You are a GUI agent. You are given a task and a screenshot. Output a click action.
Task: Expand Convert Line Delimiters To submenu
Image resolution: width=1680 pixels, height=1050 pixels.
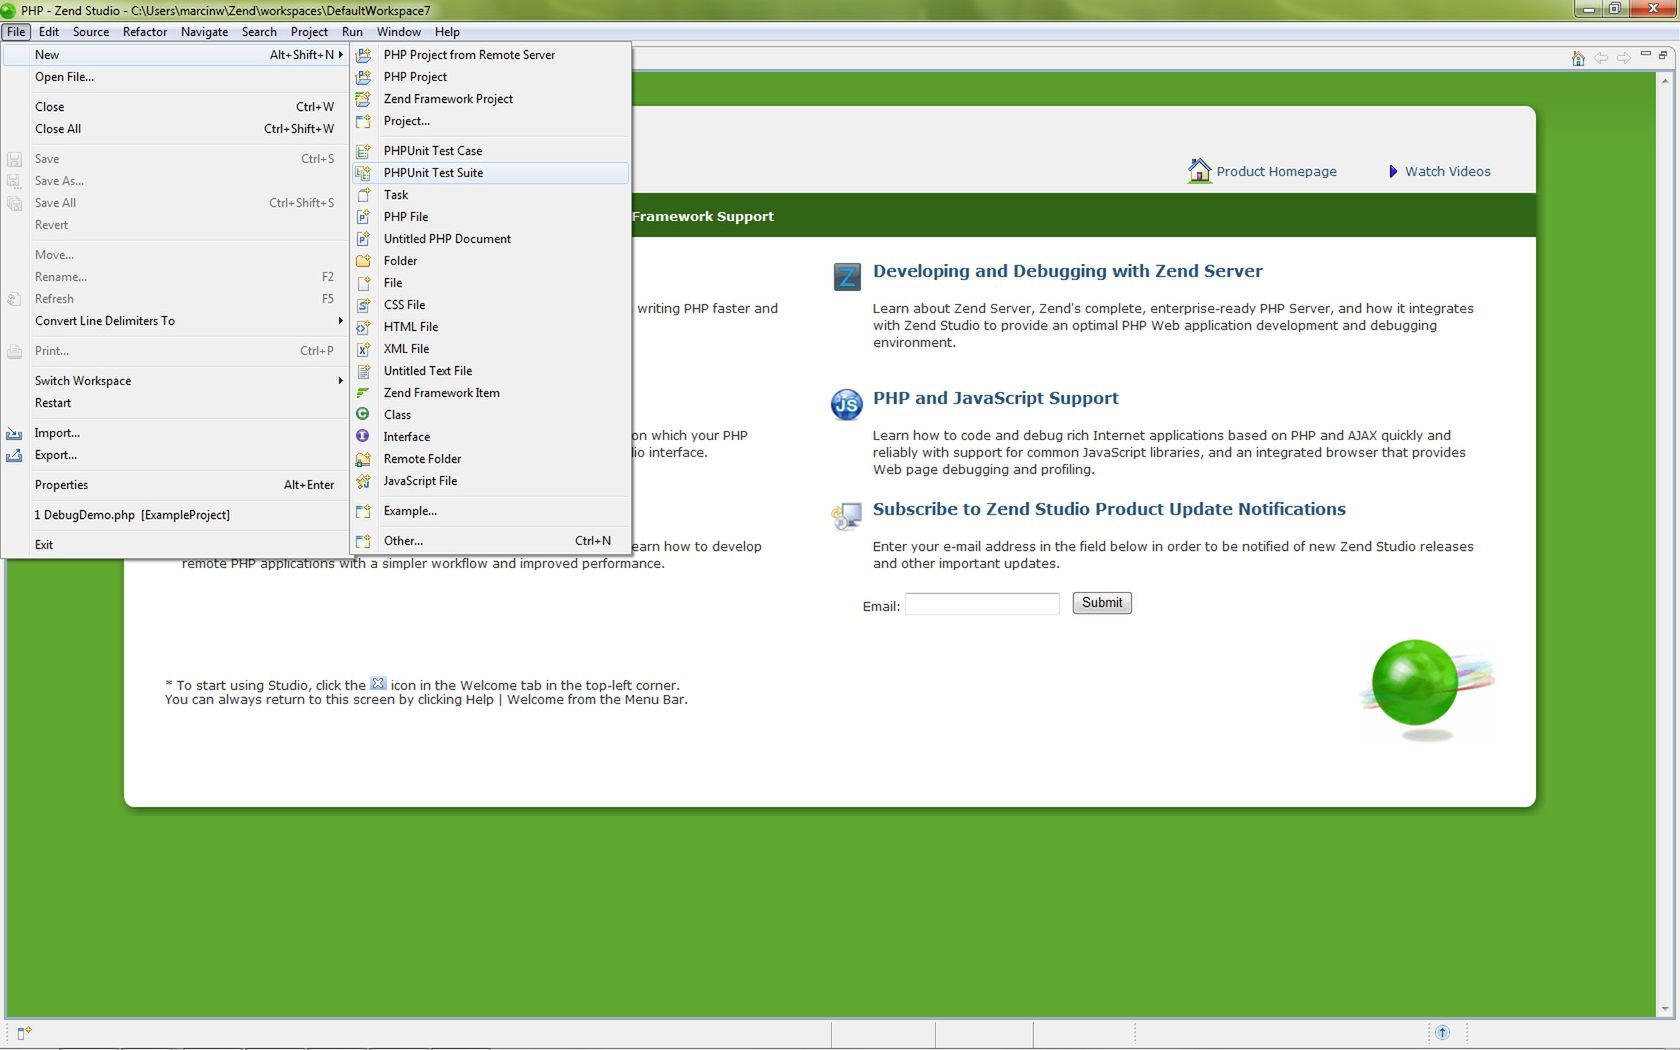341,321
